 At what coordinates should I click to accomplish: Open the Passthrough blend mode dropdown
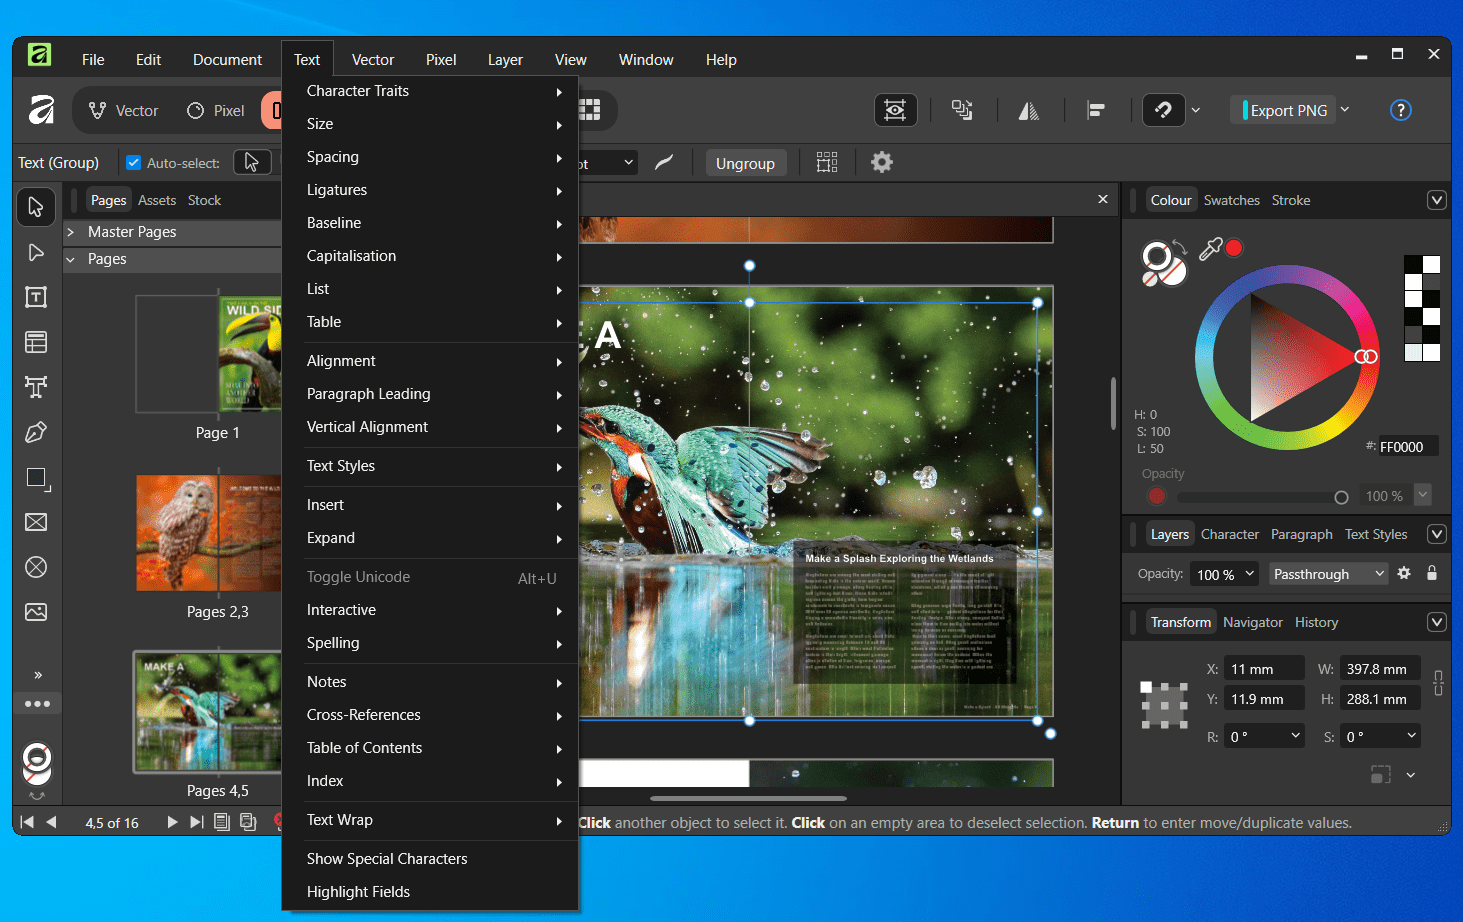click(x=1328, y=574)
